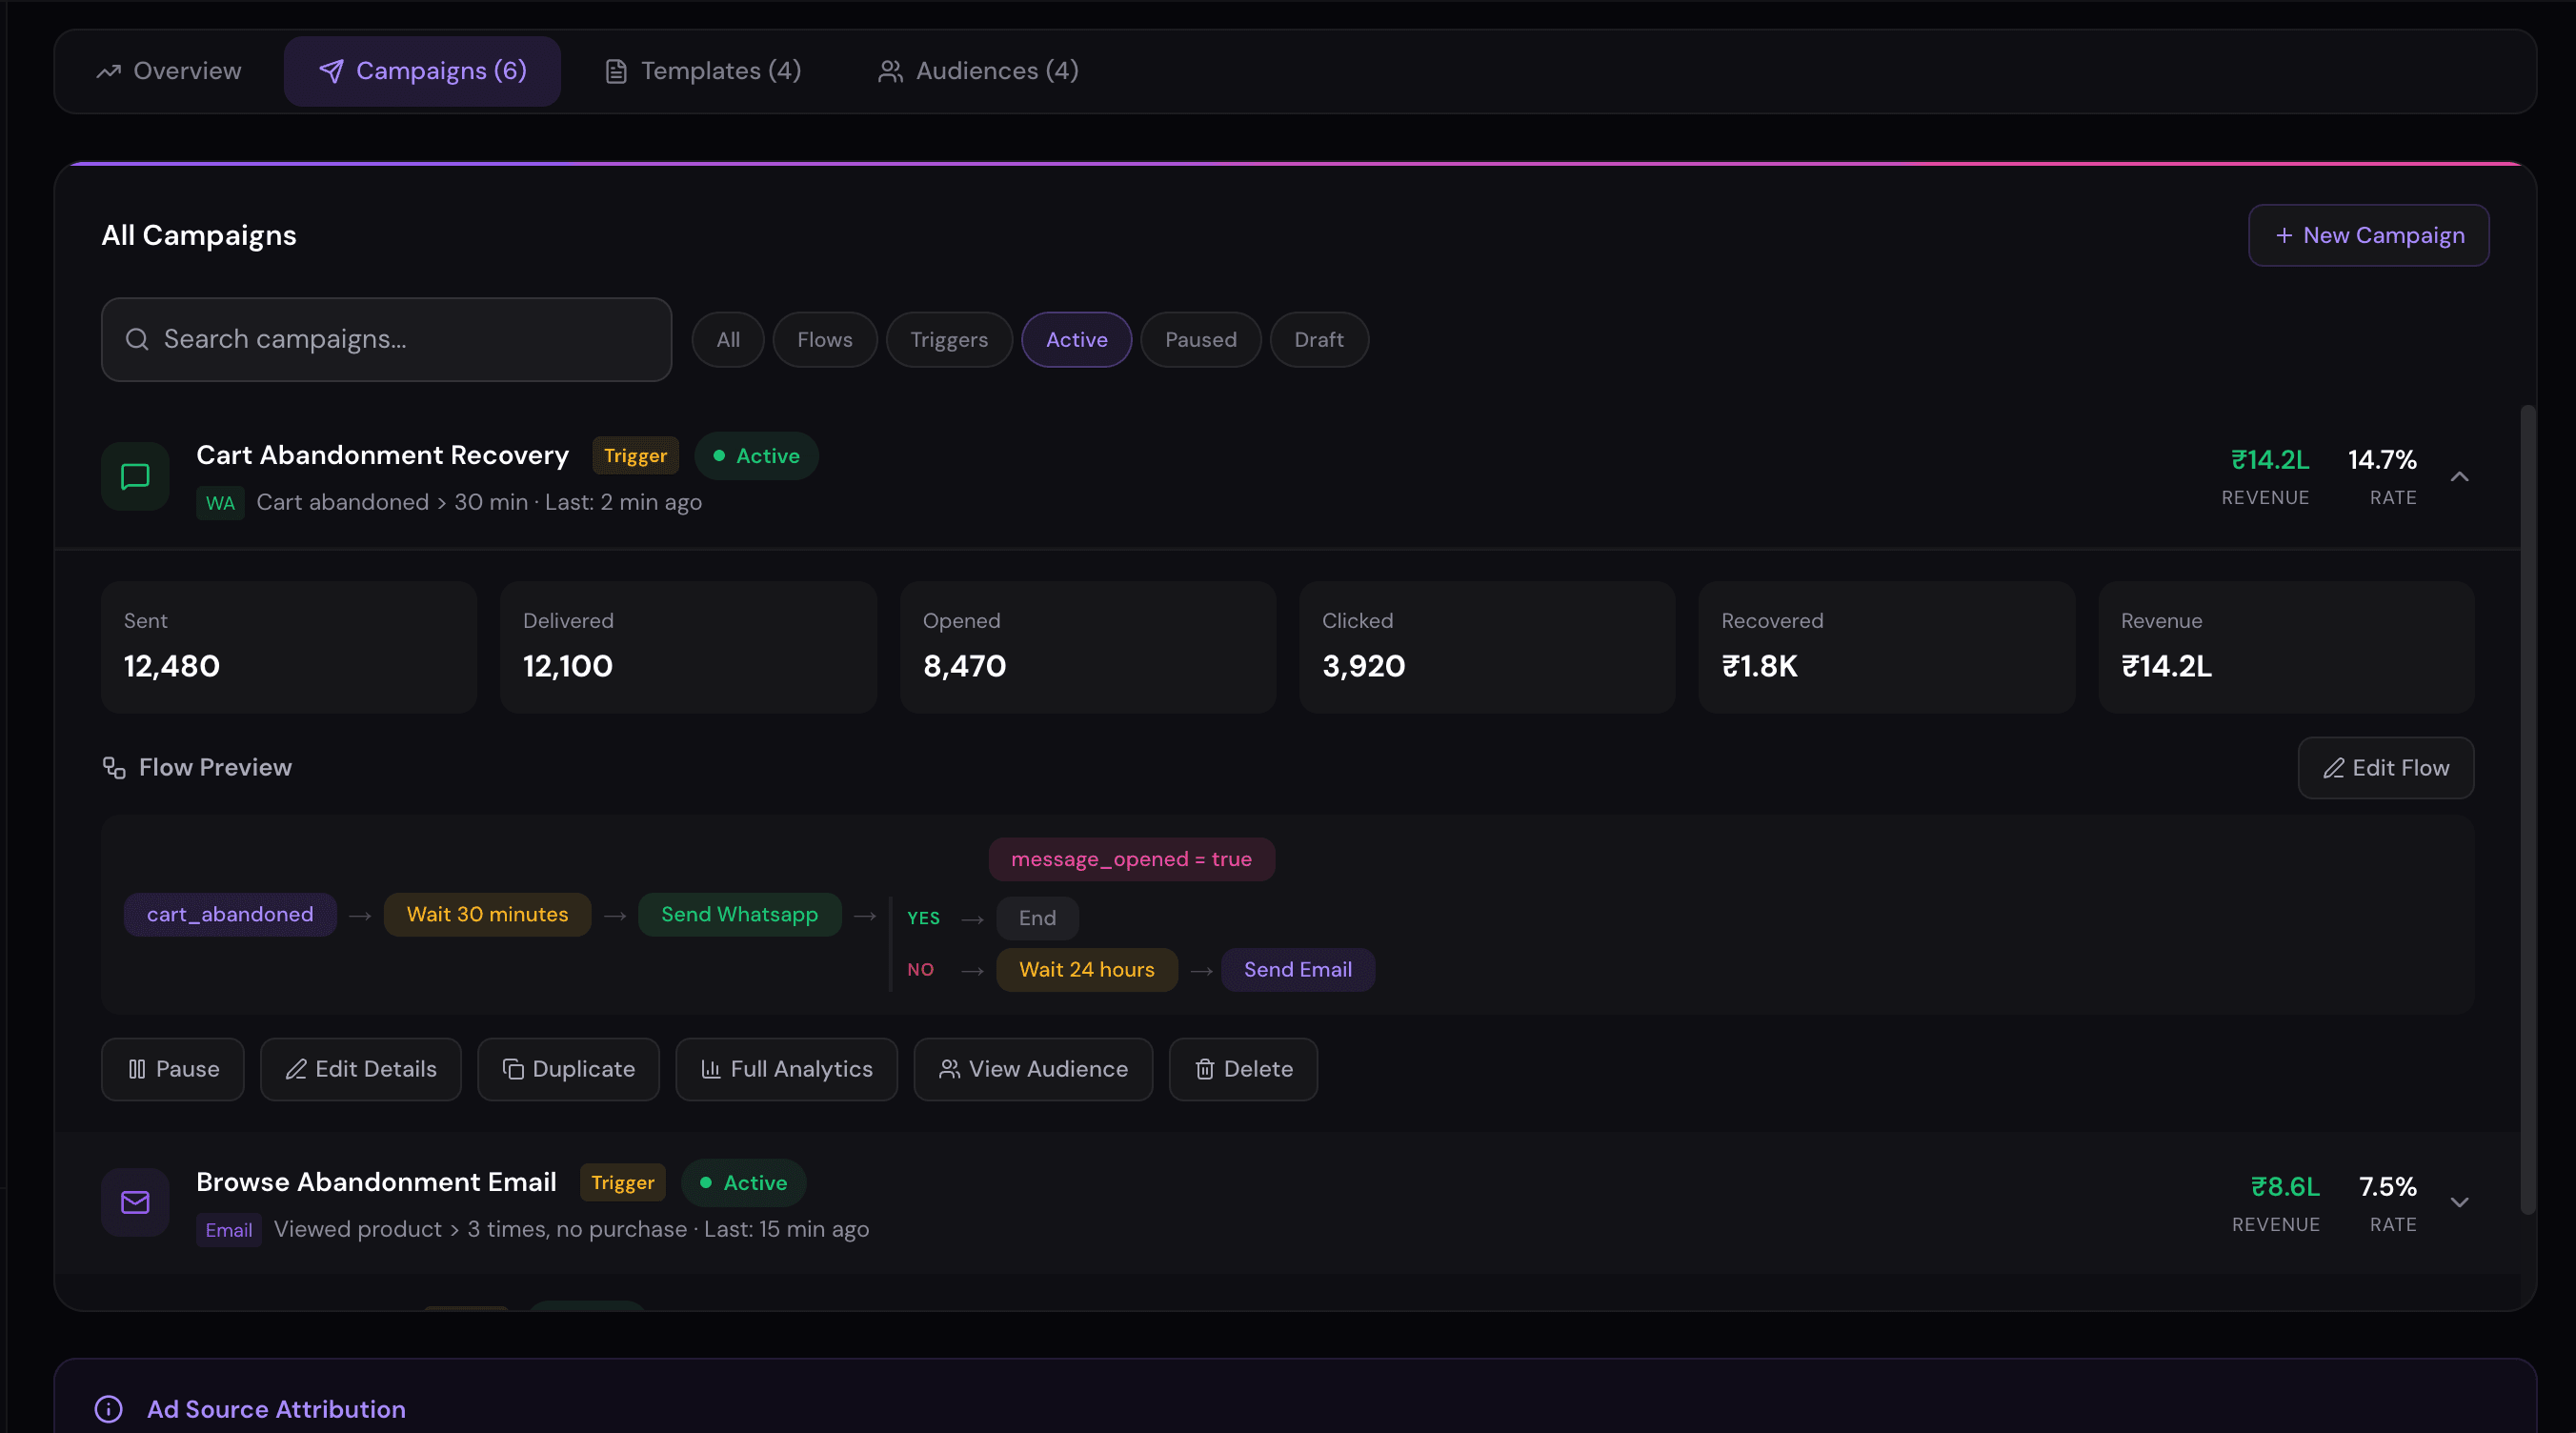Open Edit Flow
Viewport: 2576px width, 1433px height.
click(2386, 768)
